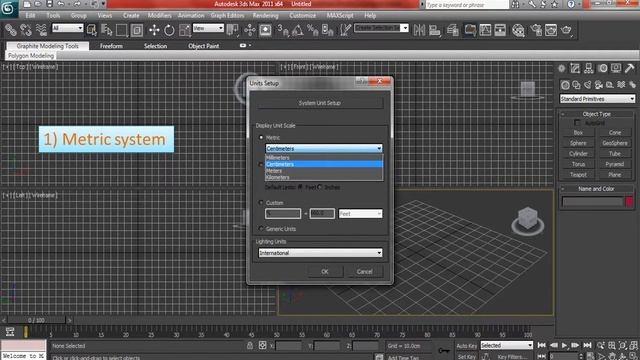
Task: Open the View reference coordinate dropdown
Action: pos(208,28)
